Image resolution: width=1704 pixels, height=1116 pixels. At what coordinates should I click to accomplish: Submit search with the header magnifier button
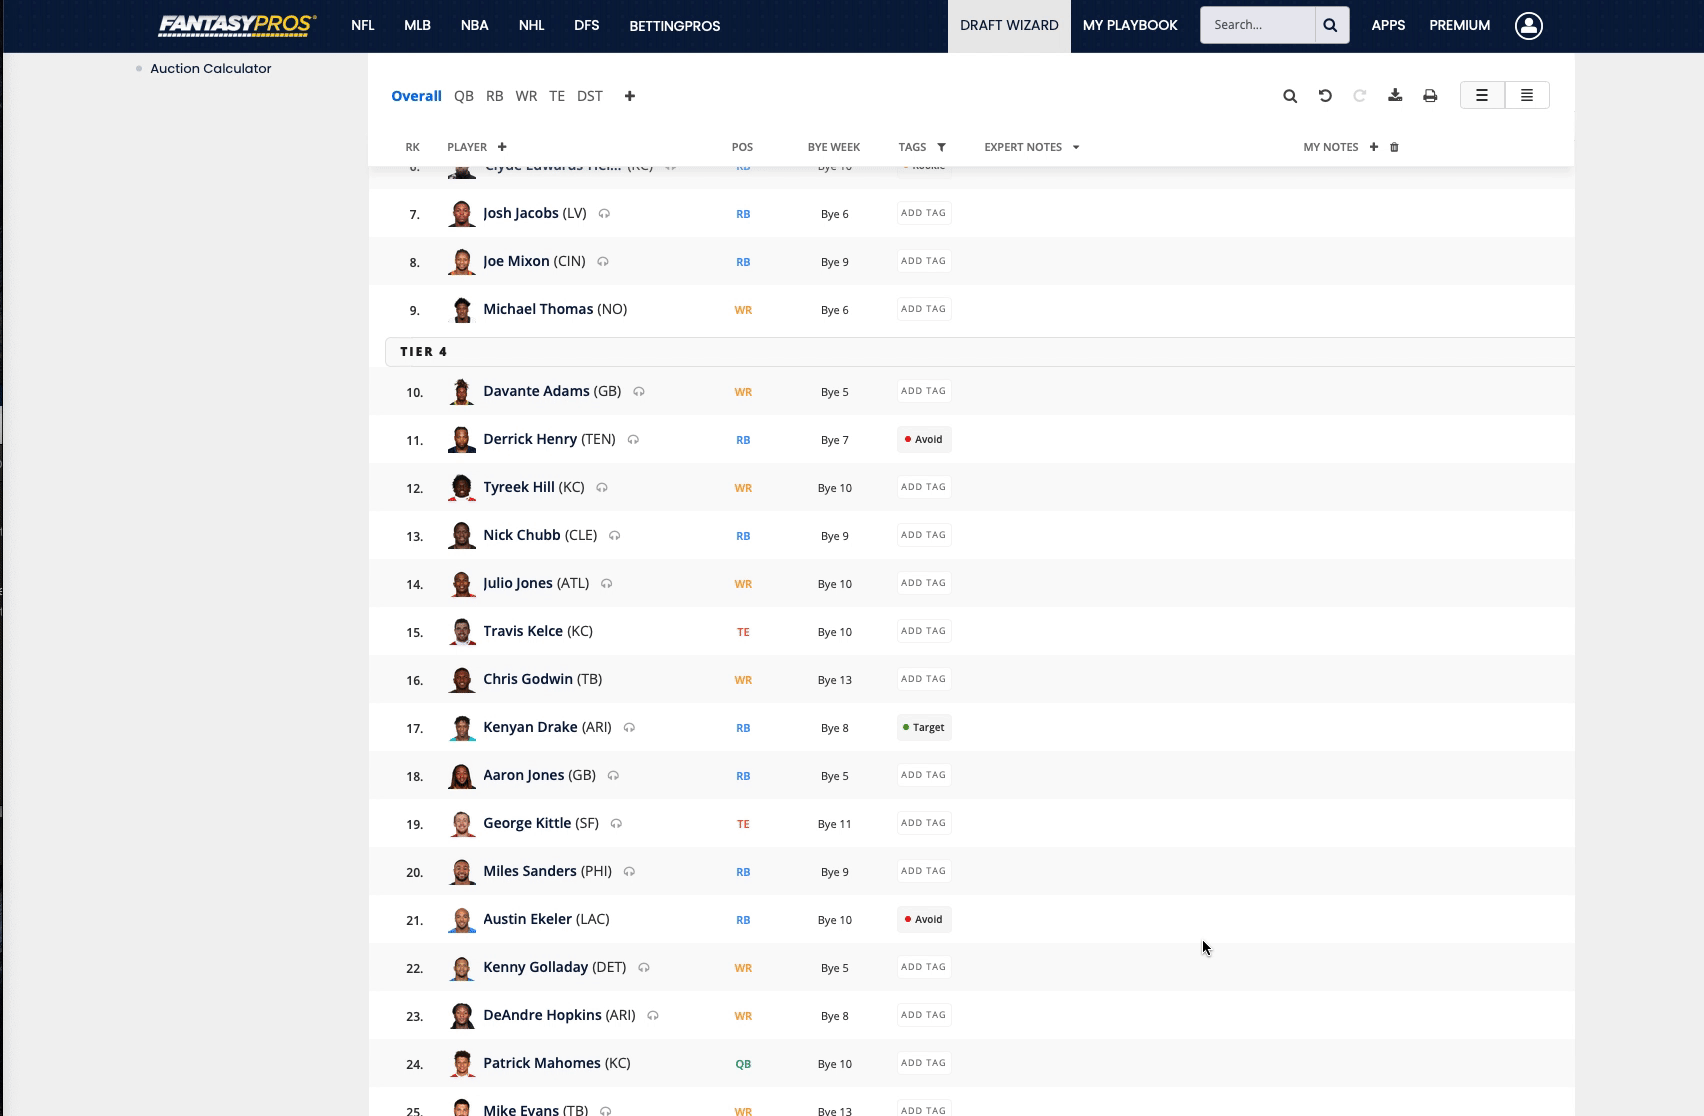pos(1331,25)
